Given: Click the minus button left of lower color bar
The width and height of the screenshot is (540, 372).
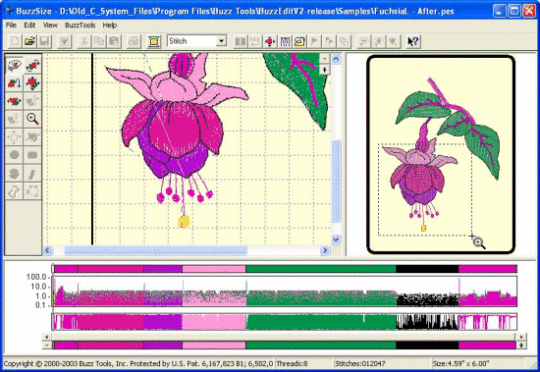Looking at the screenshot, I should click(47, 345).
